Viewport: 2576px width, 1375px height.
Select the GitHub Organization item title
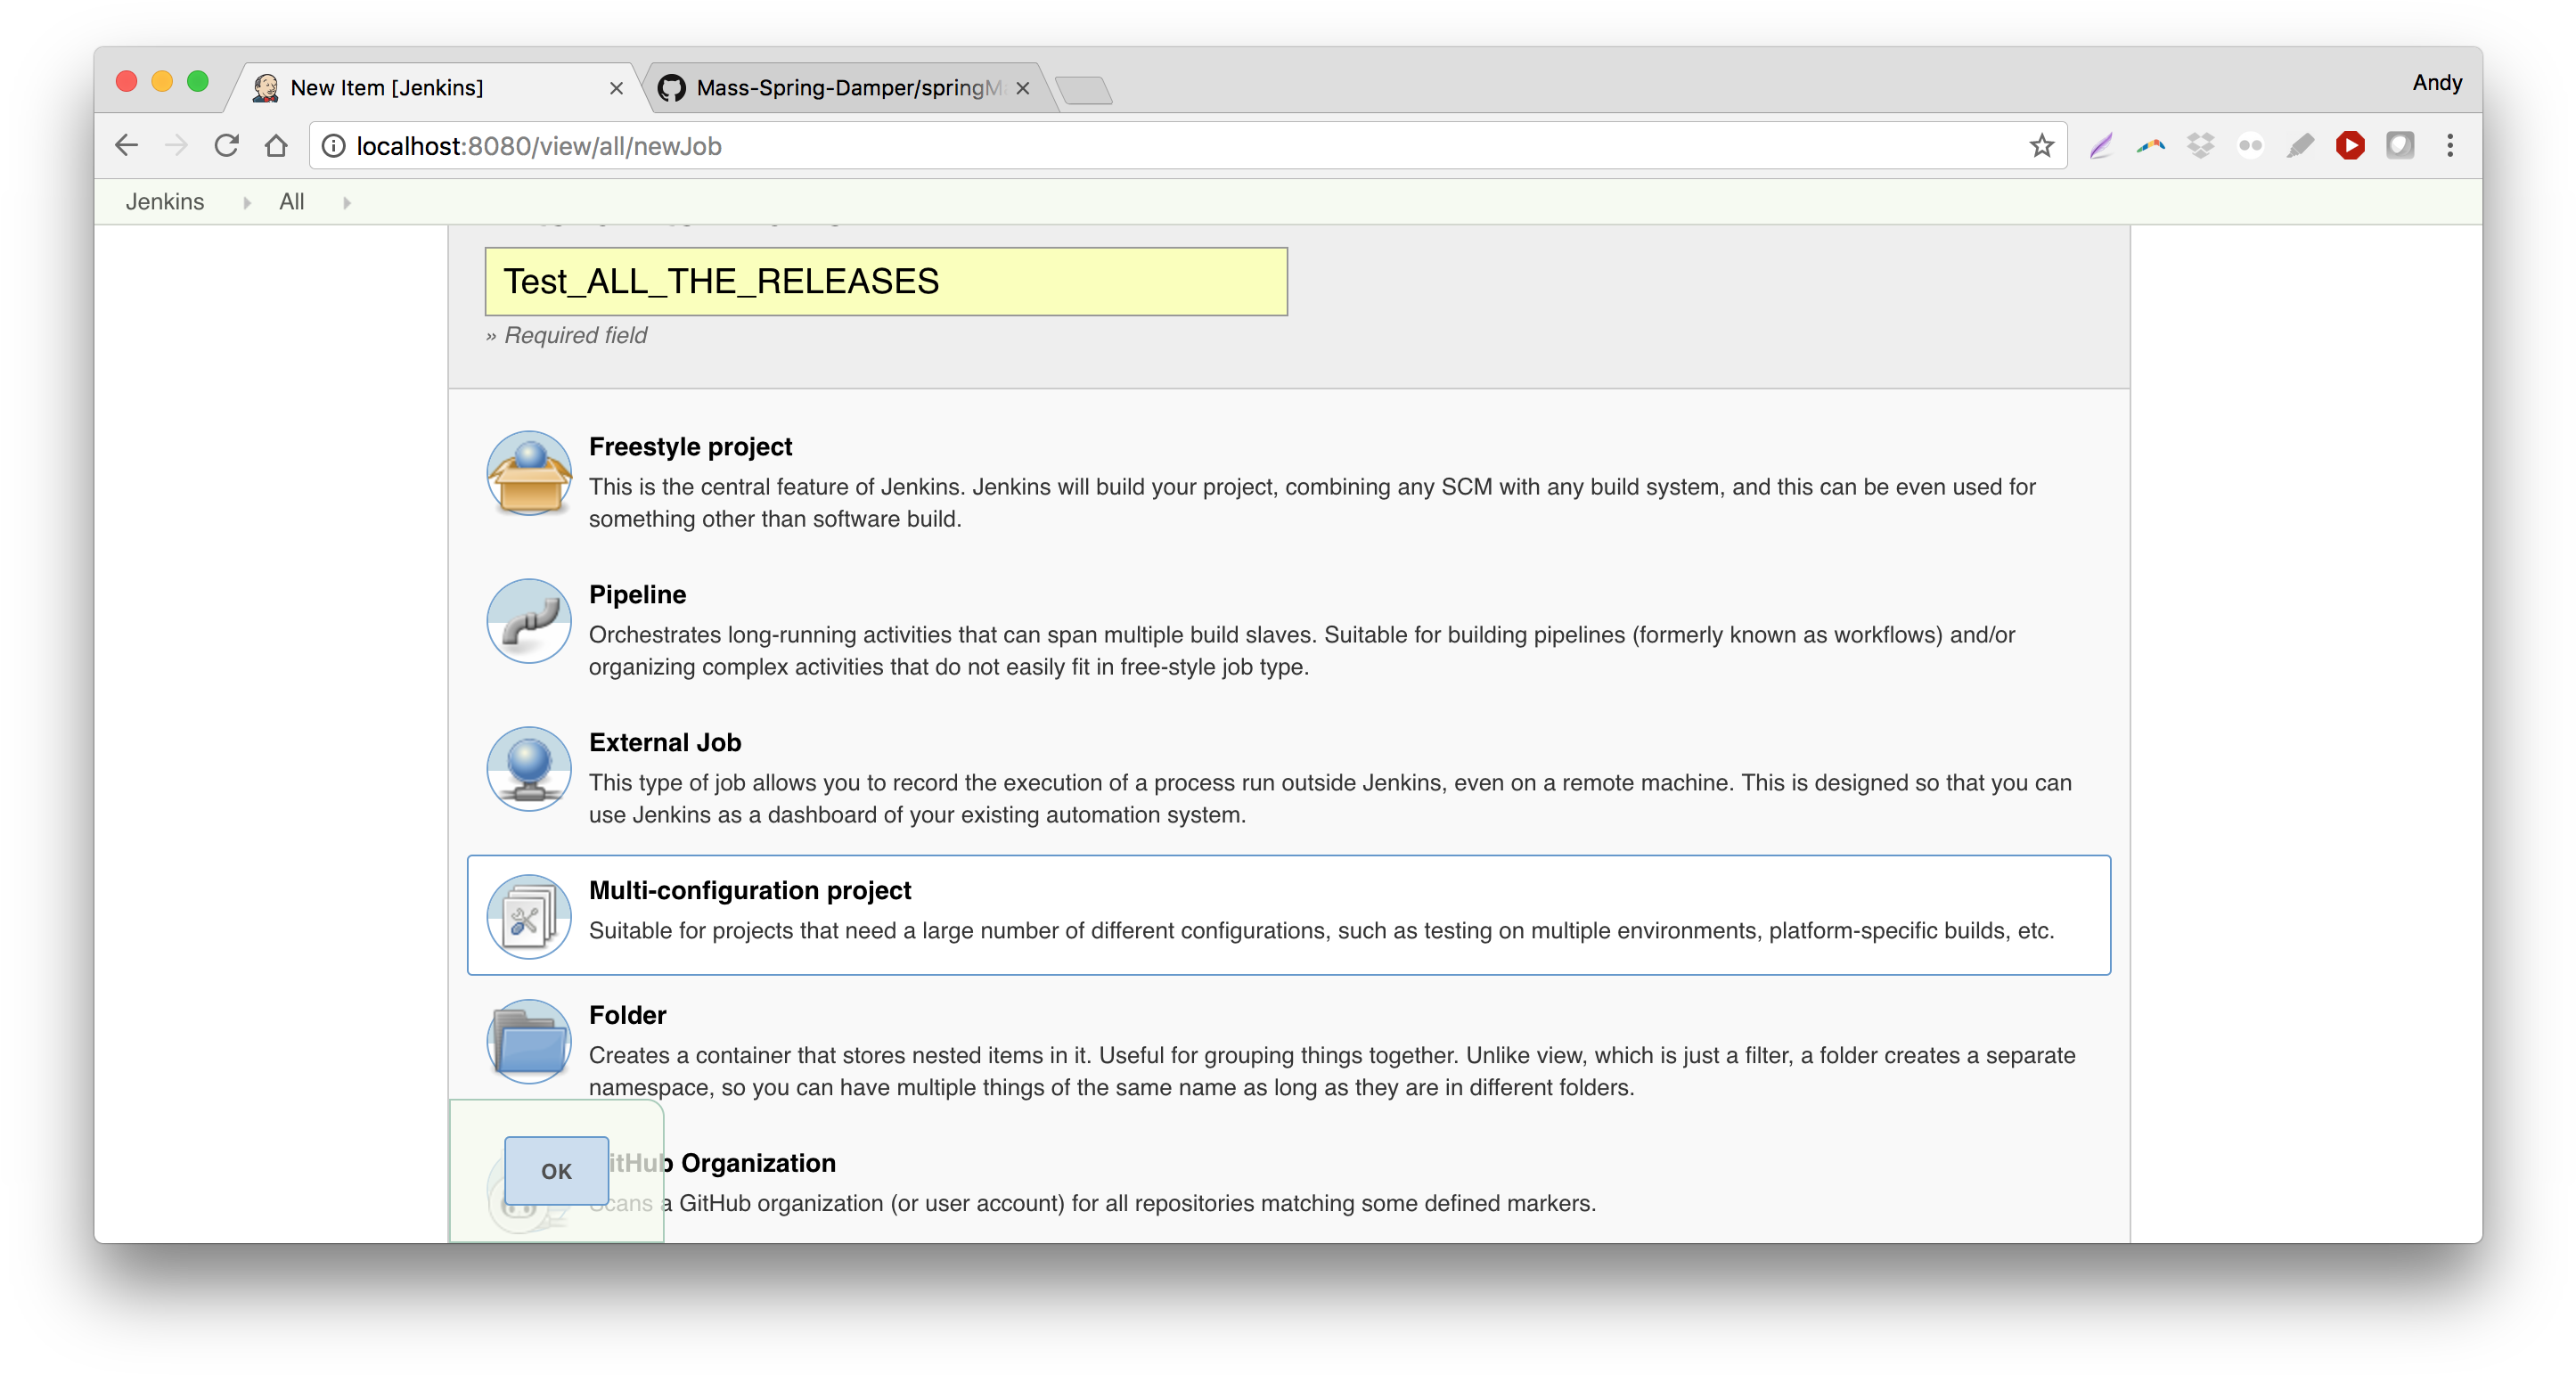click(757, 1163)
